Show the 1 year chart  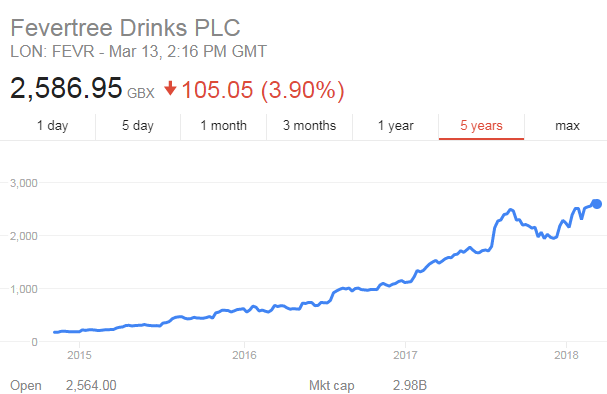(395, 126)
